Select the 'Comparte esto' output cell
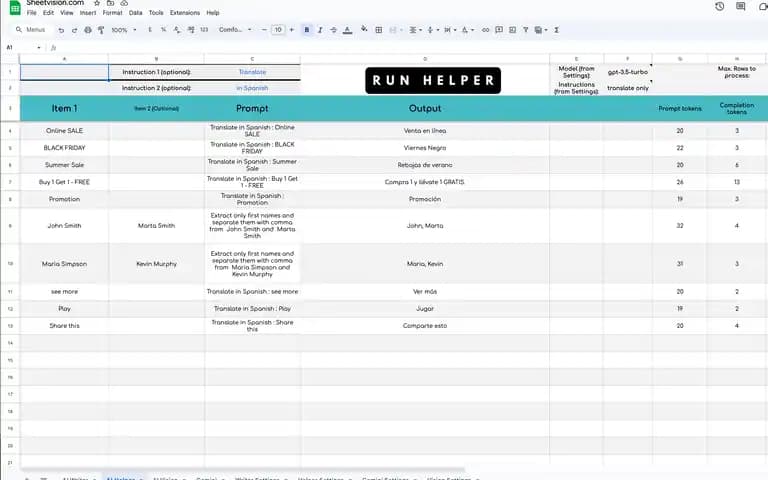Viewport: 768px width, 480px height. [x=425, y=326]
